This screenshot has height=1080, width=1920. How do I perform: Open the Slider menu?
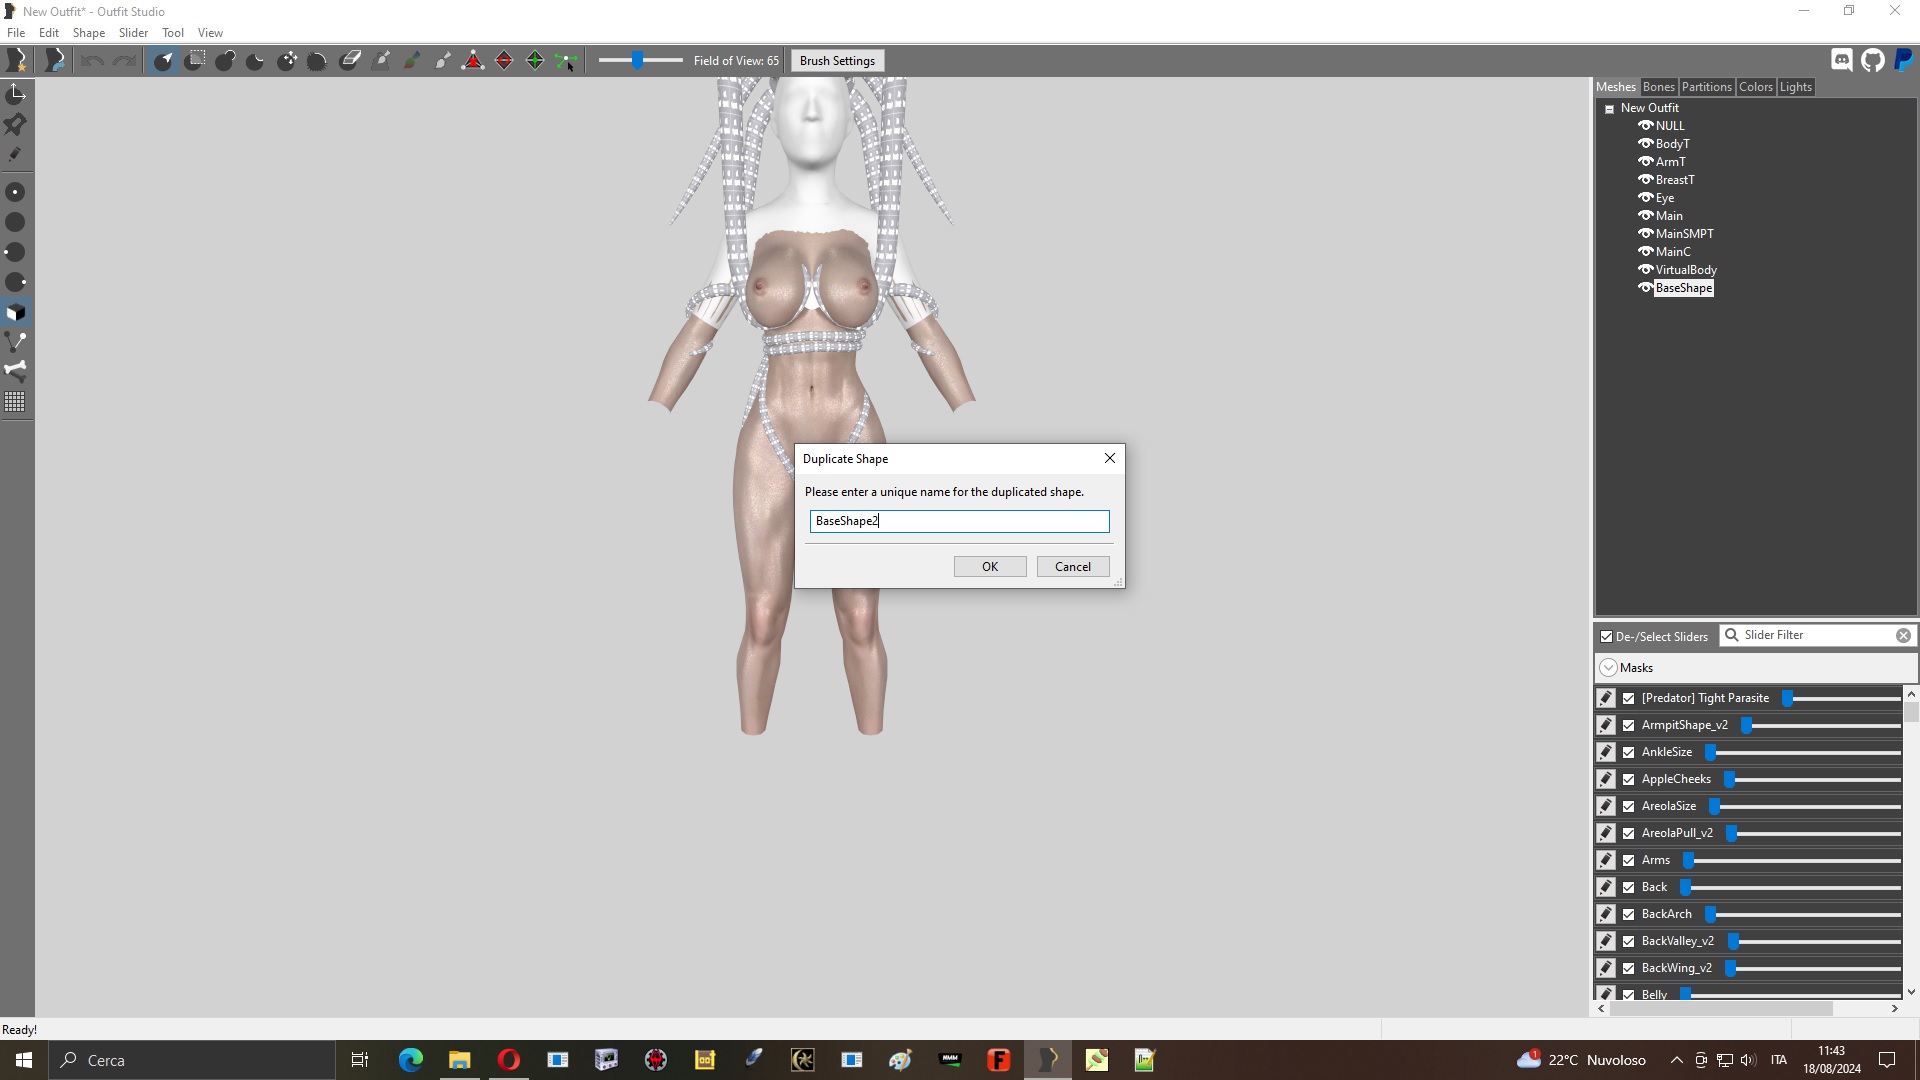(x=133, y=33)
